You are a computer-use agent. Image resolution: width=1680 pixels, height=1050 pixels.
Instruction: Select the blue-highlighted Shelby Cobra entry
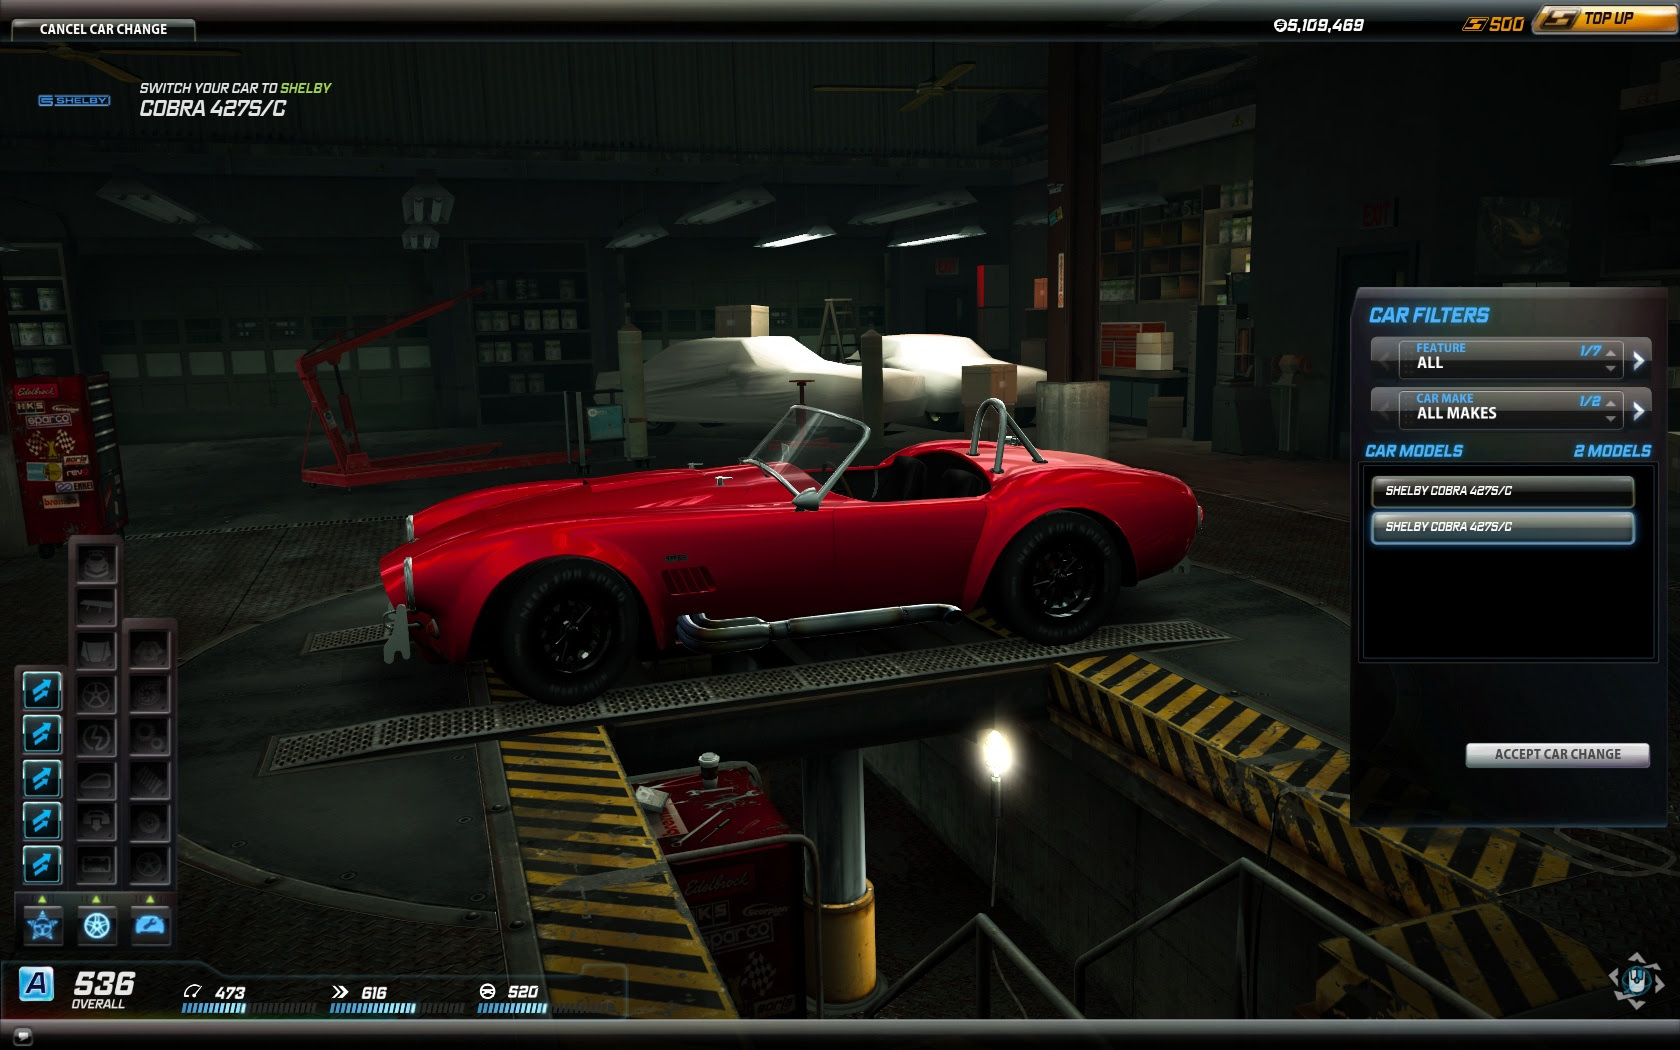(x=1502, y=527)
